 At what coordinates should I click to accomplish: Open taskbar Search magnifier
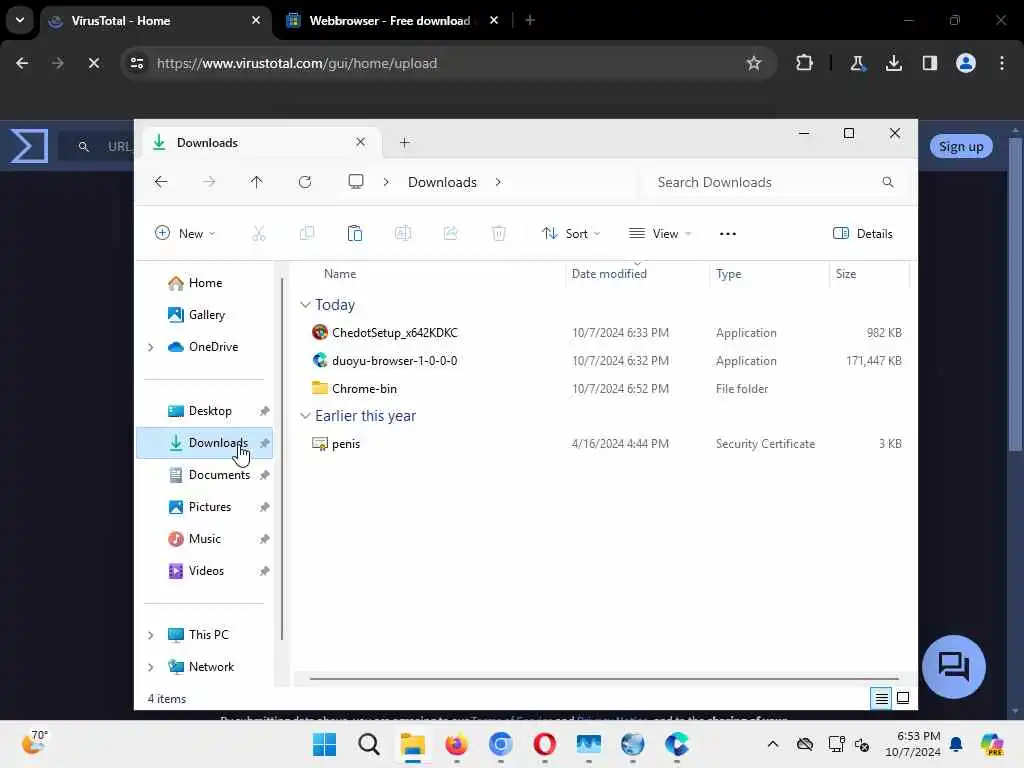tap(369, 744)
